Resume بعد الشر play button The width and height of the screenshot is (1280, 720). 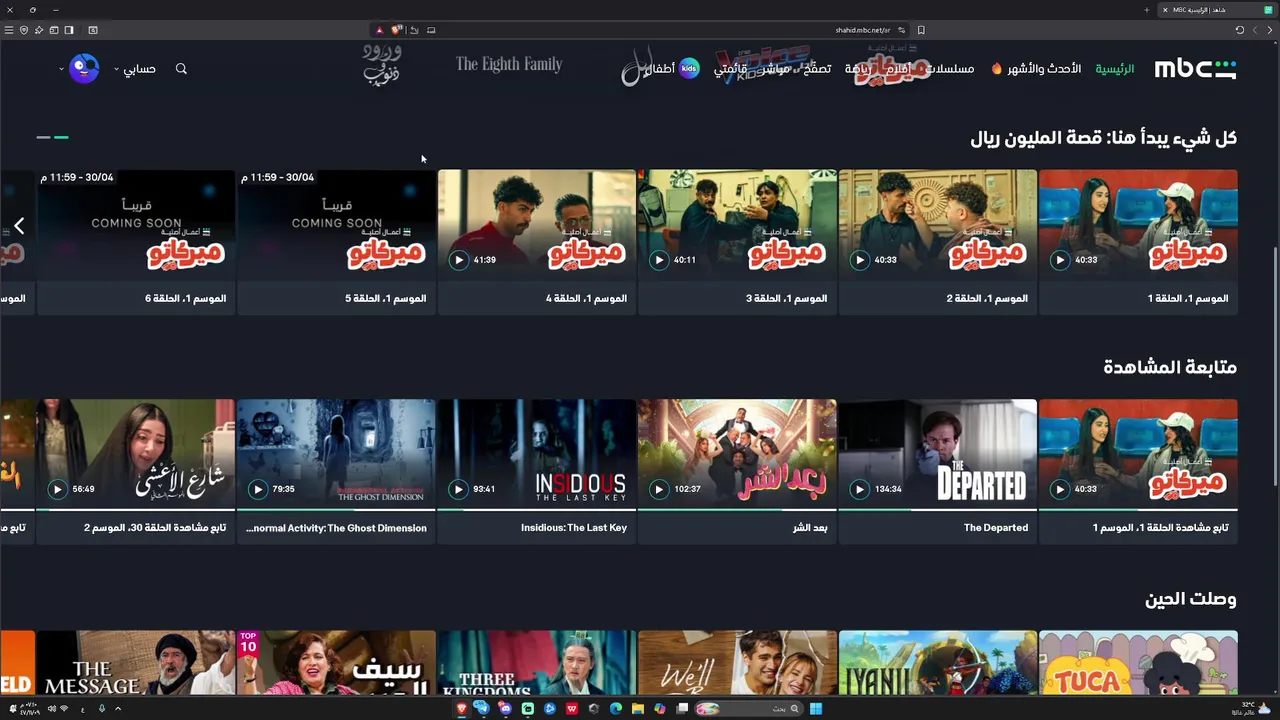[x=659, y=489]
